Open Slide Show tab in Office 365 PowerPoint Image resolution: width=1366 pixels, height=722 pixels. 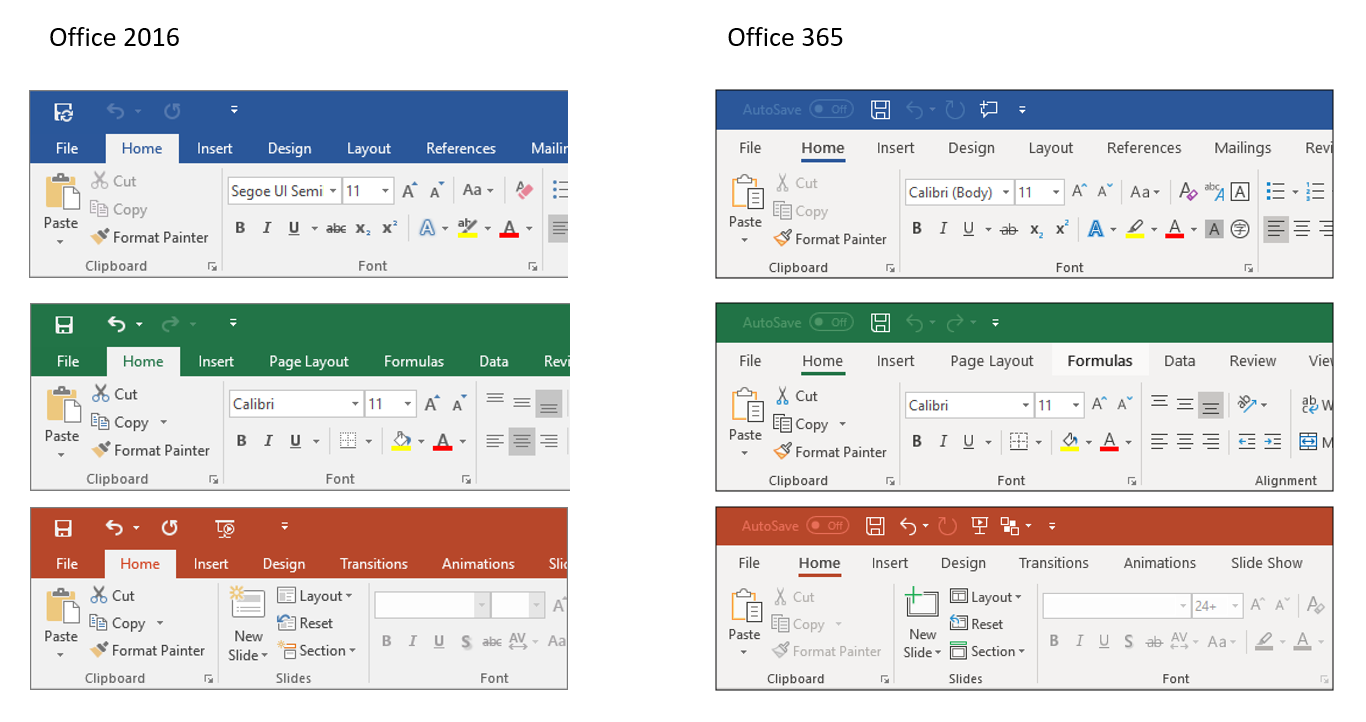click(1267, 563)
